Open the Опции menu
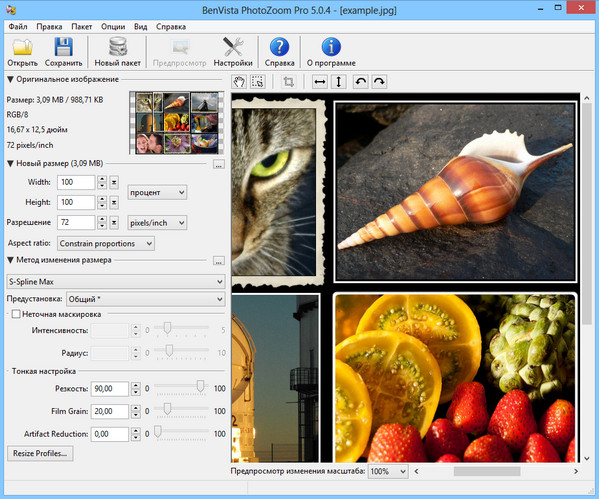The height and width of the screenshot is (499, 599). [x=113, y=27]
